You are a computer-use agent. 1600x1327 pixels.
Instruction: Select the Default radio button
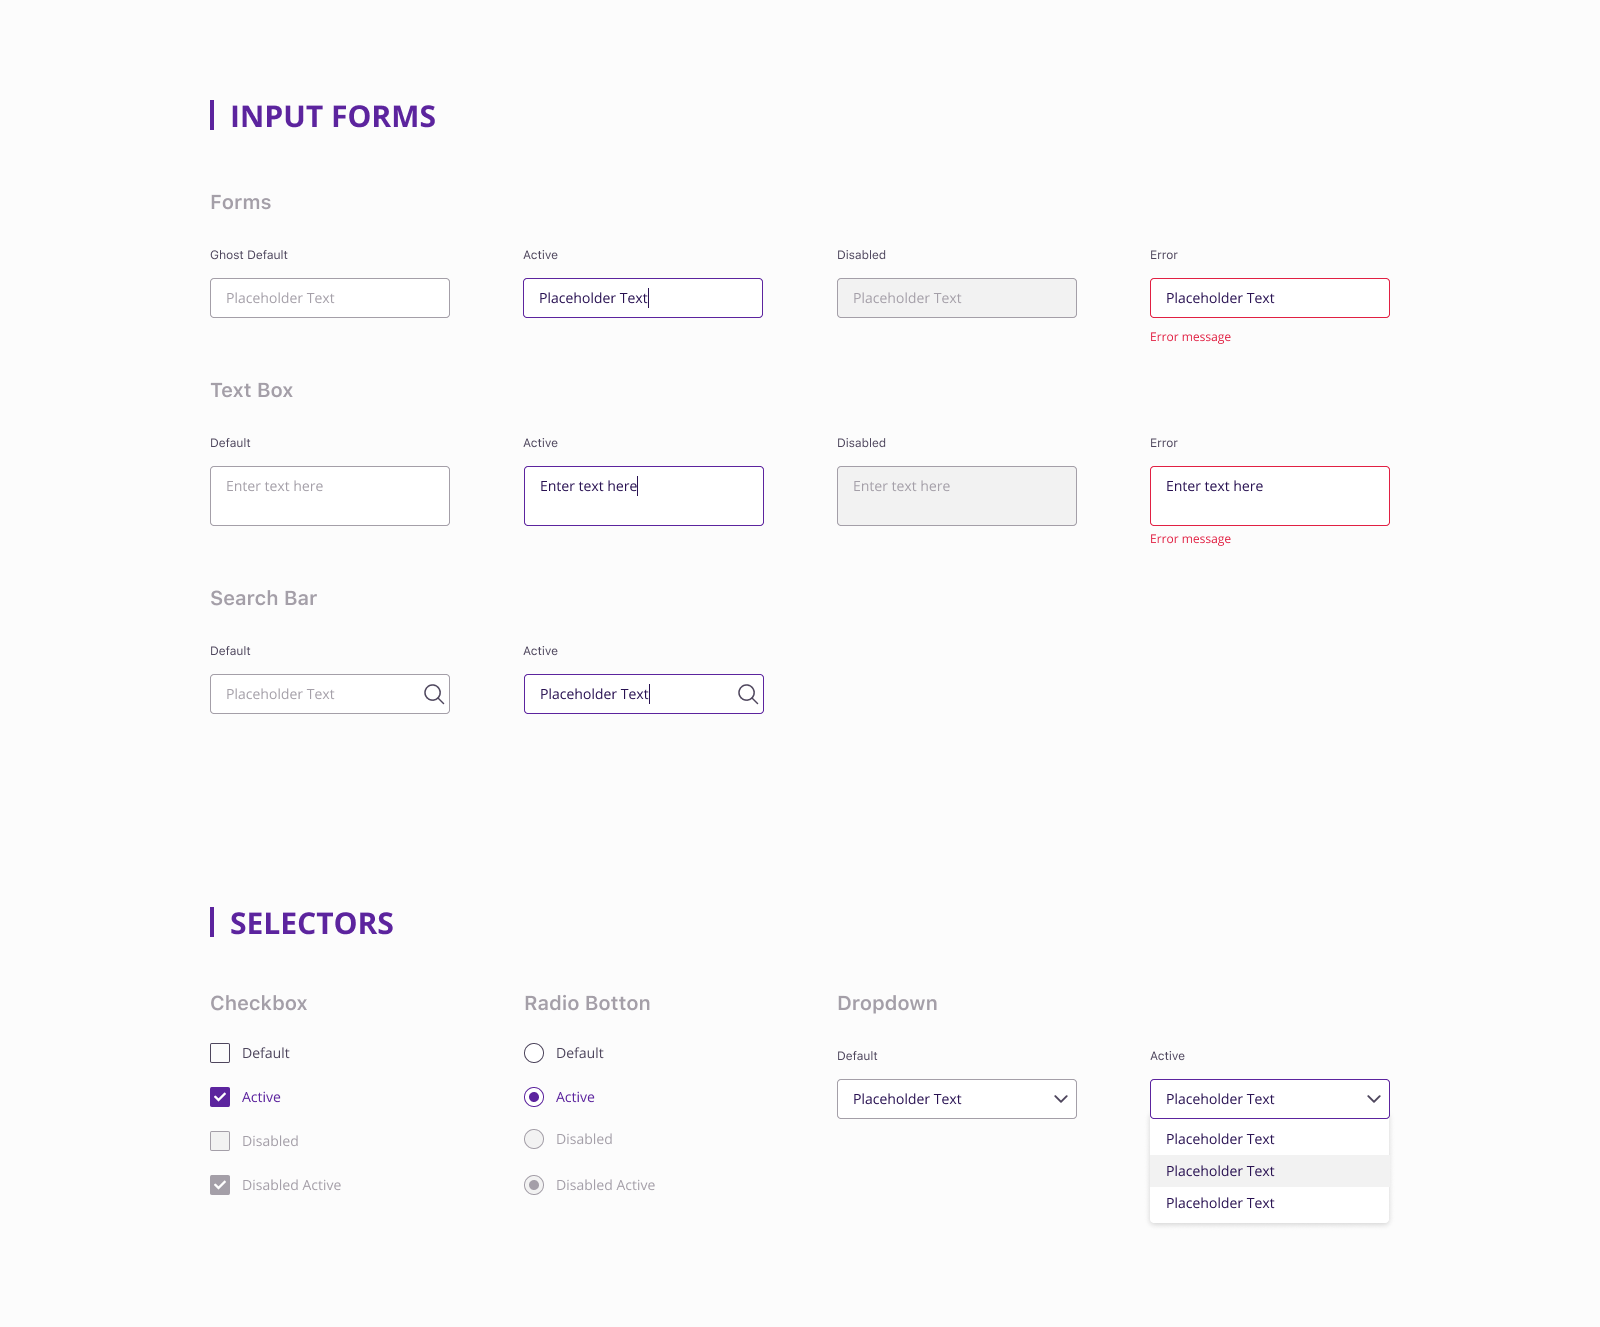(x=534, y=1053)
